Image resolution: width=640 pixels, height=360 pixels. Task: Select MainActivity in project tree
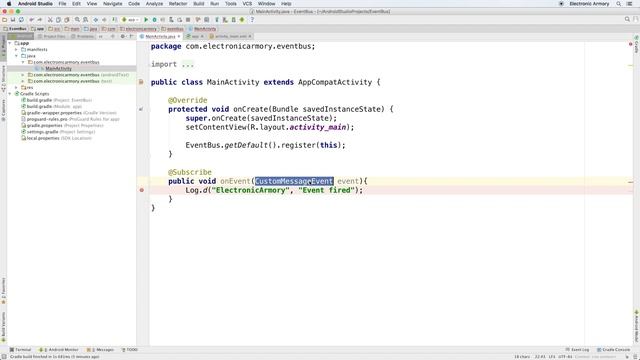[x=58, y=69]
